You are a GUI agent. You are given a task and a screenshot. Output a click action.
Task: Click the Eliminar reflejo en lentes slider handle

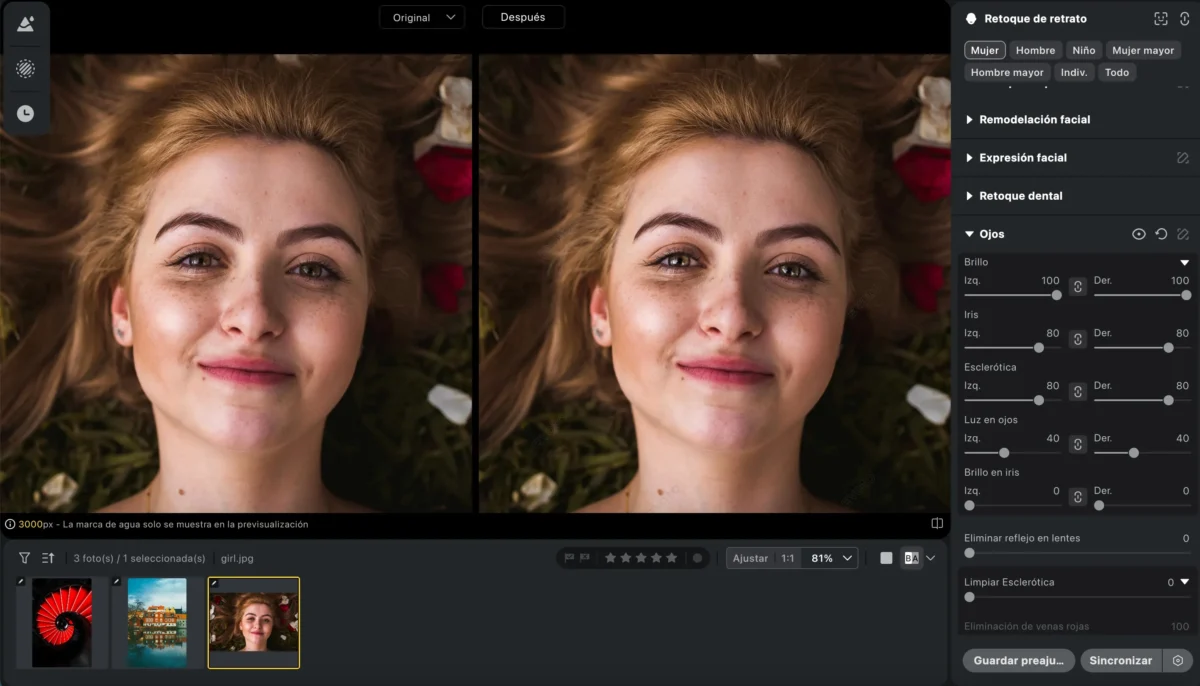pos(969,553)
